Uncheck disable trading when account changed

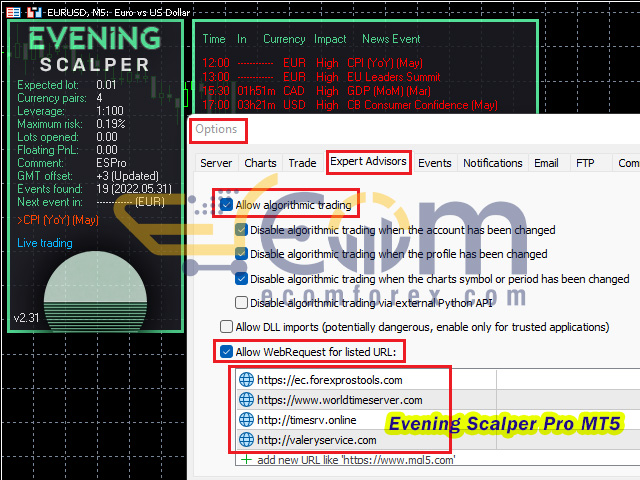[241, 230]
